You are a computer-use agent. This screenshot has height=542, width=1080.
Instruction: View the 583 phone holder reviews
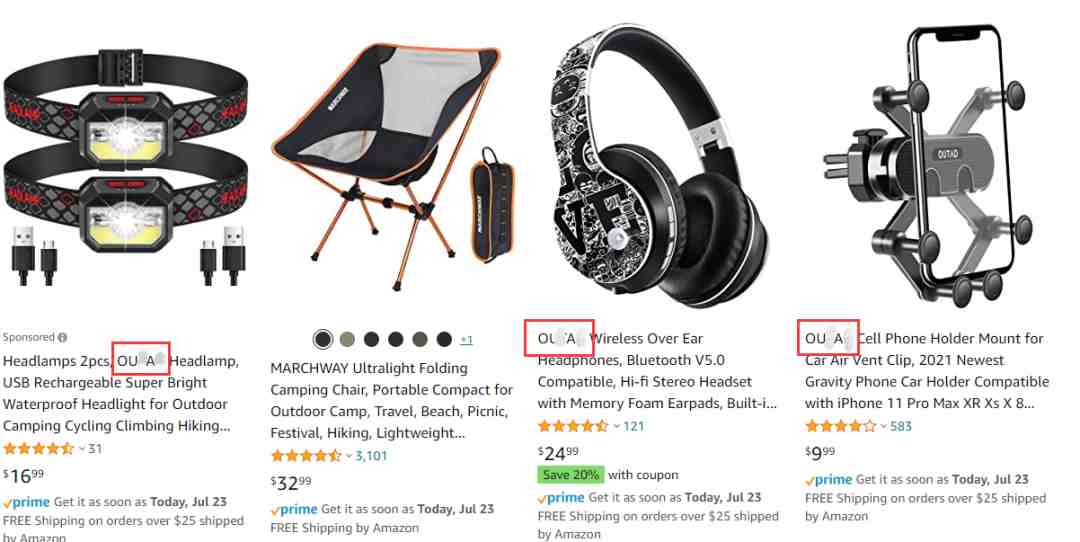click(x=901, y=426)
